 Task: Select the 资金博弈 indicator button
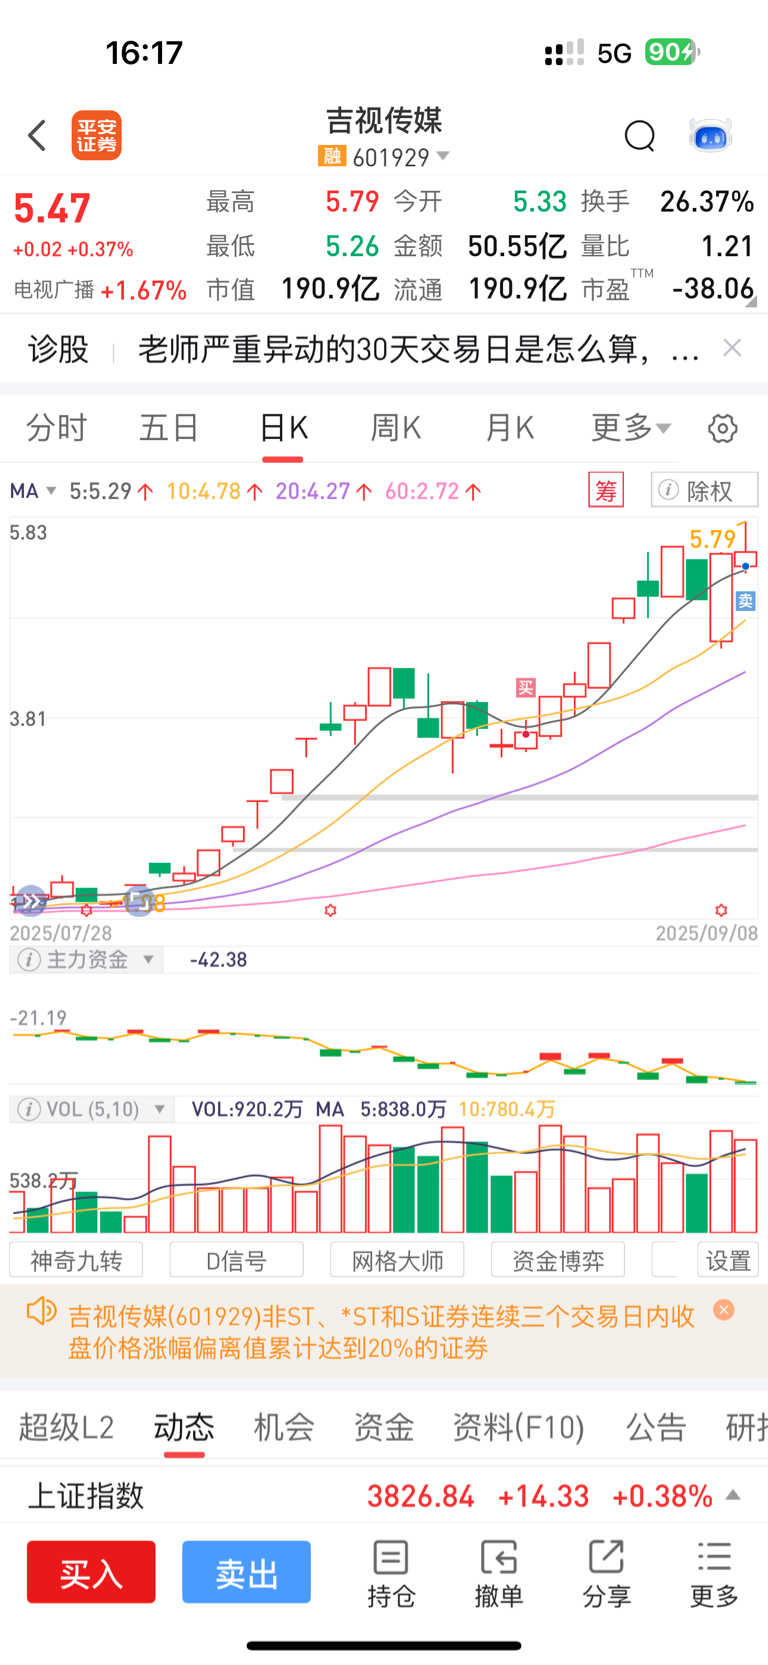558,1260
